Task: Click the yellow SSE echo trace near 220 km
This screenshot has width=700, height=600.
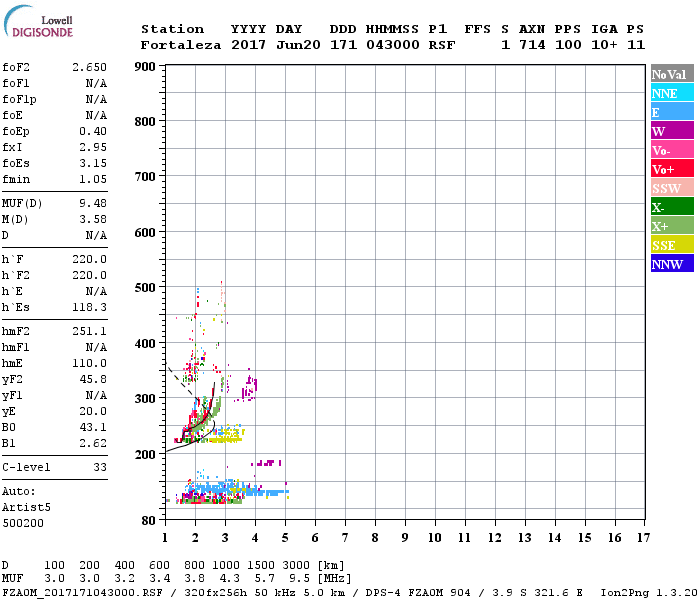Action: click(226, 440)
